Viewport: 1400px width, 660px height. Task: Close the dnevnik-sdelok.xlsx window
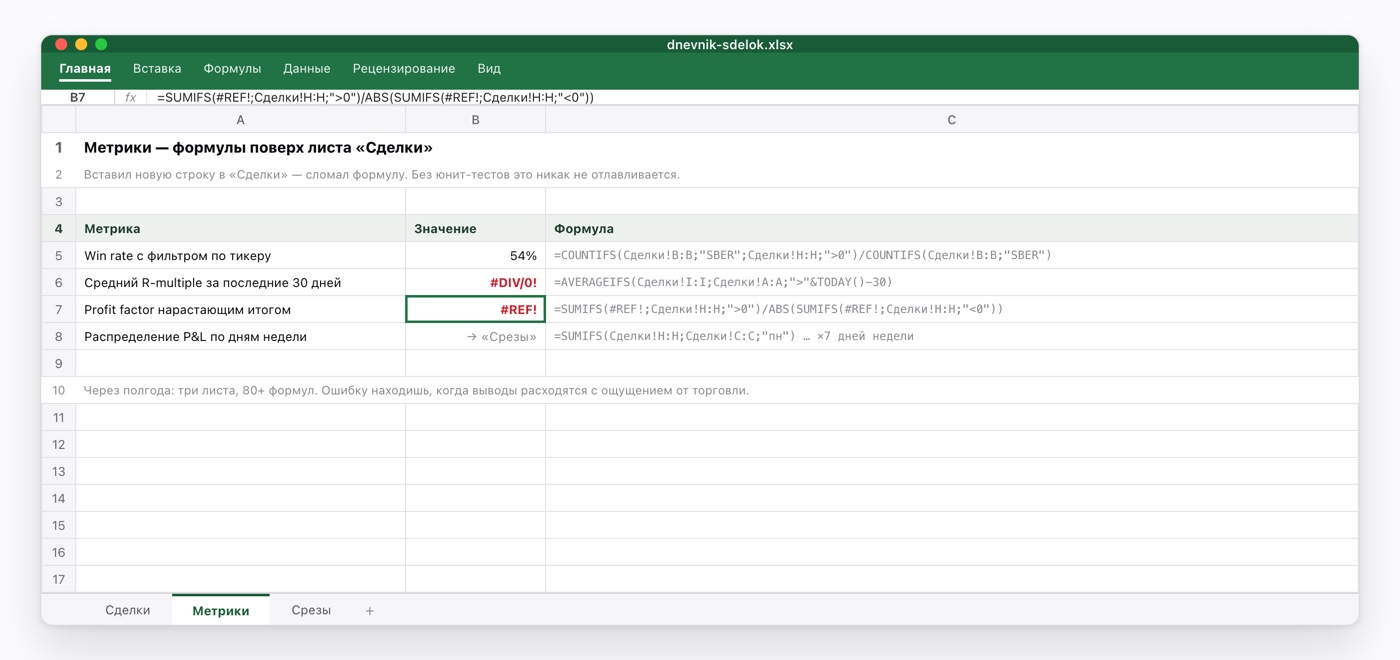pyautogui.click(x=61, y=44)
